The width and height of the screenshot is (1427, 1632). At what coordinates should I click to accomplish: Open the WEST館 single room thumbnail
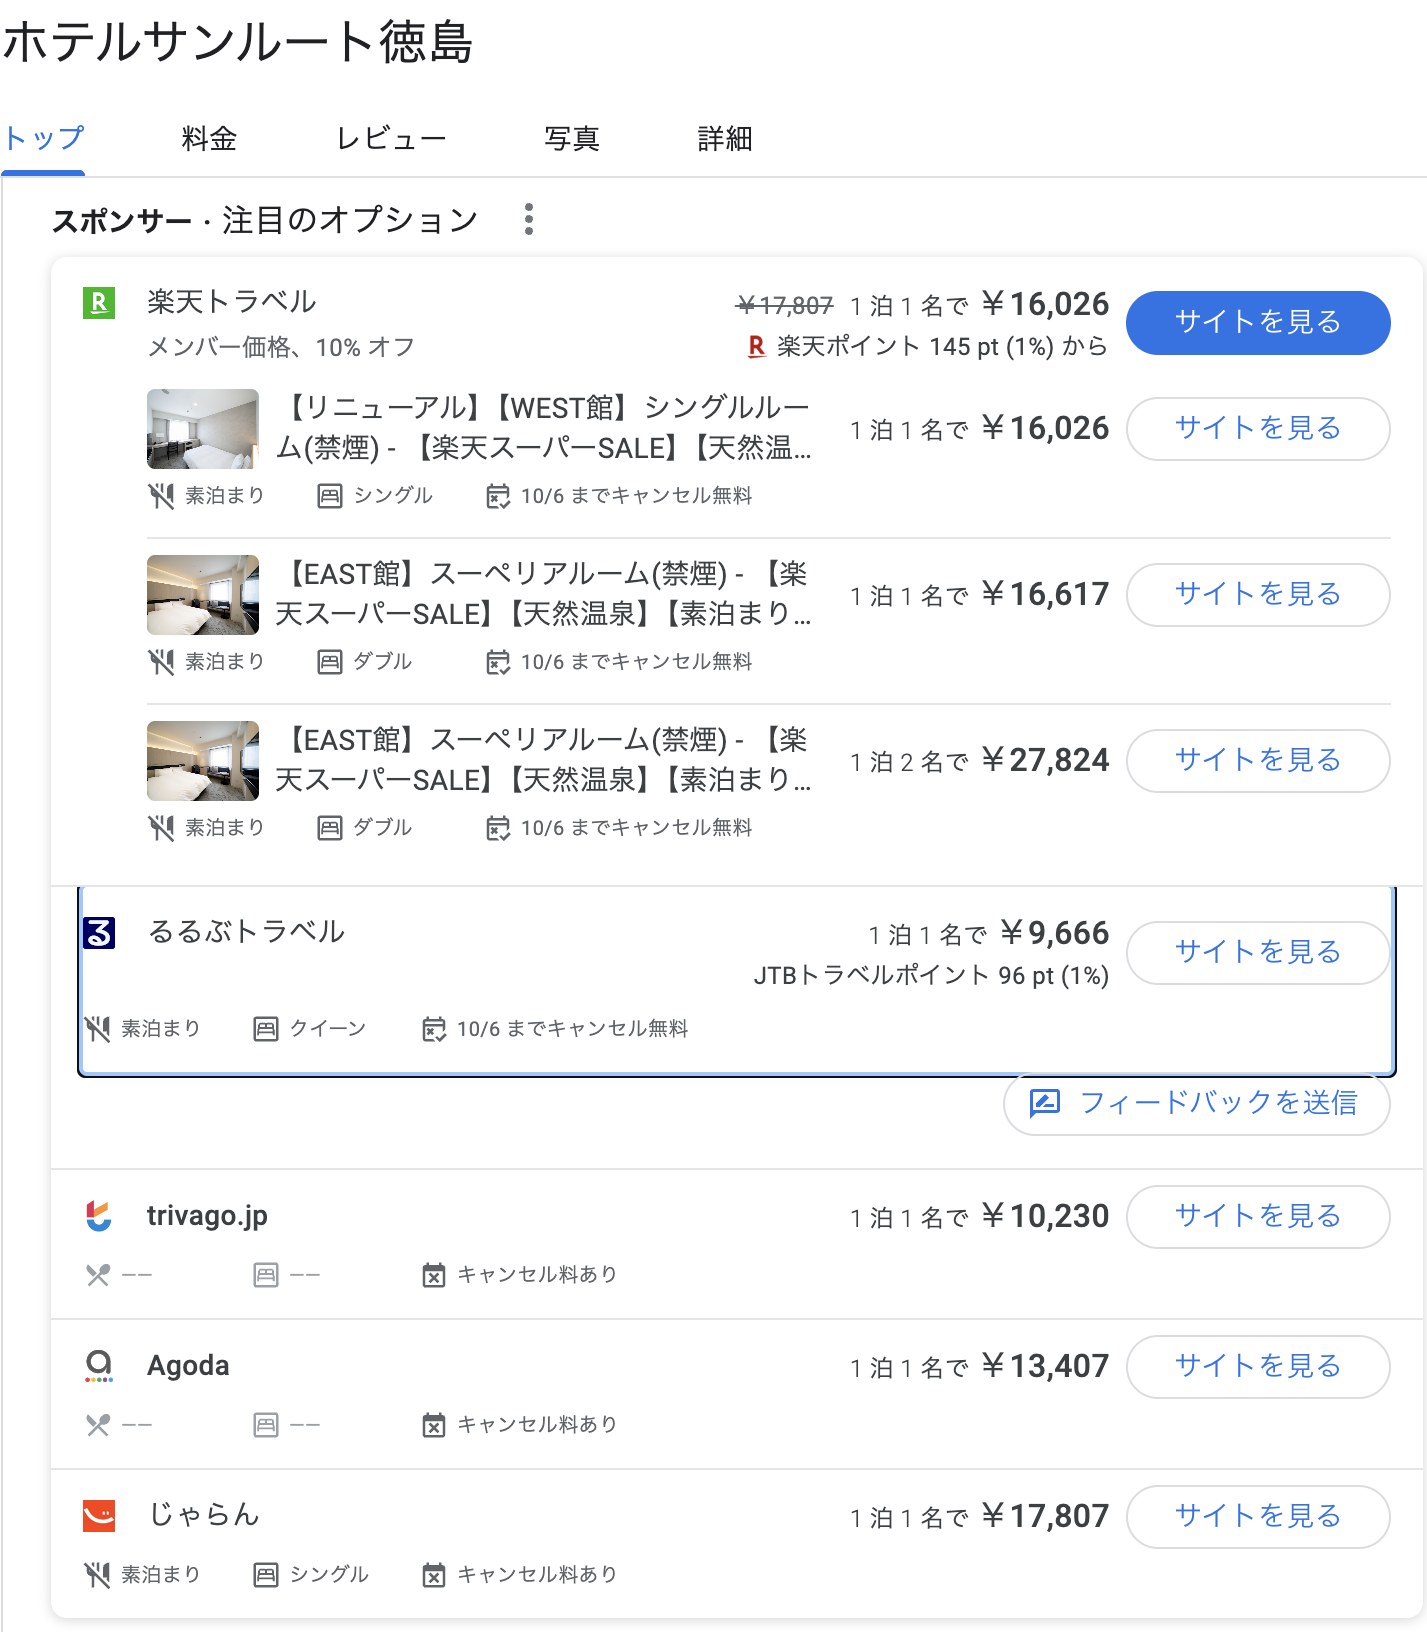point(203,429)
